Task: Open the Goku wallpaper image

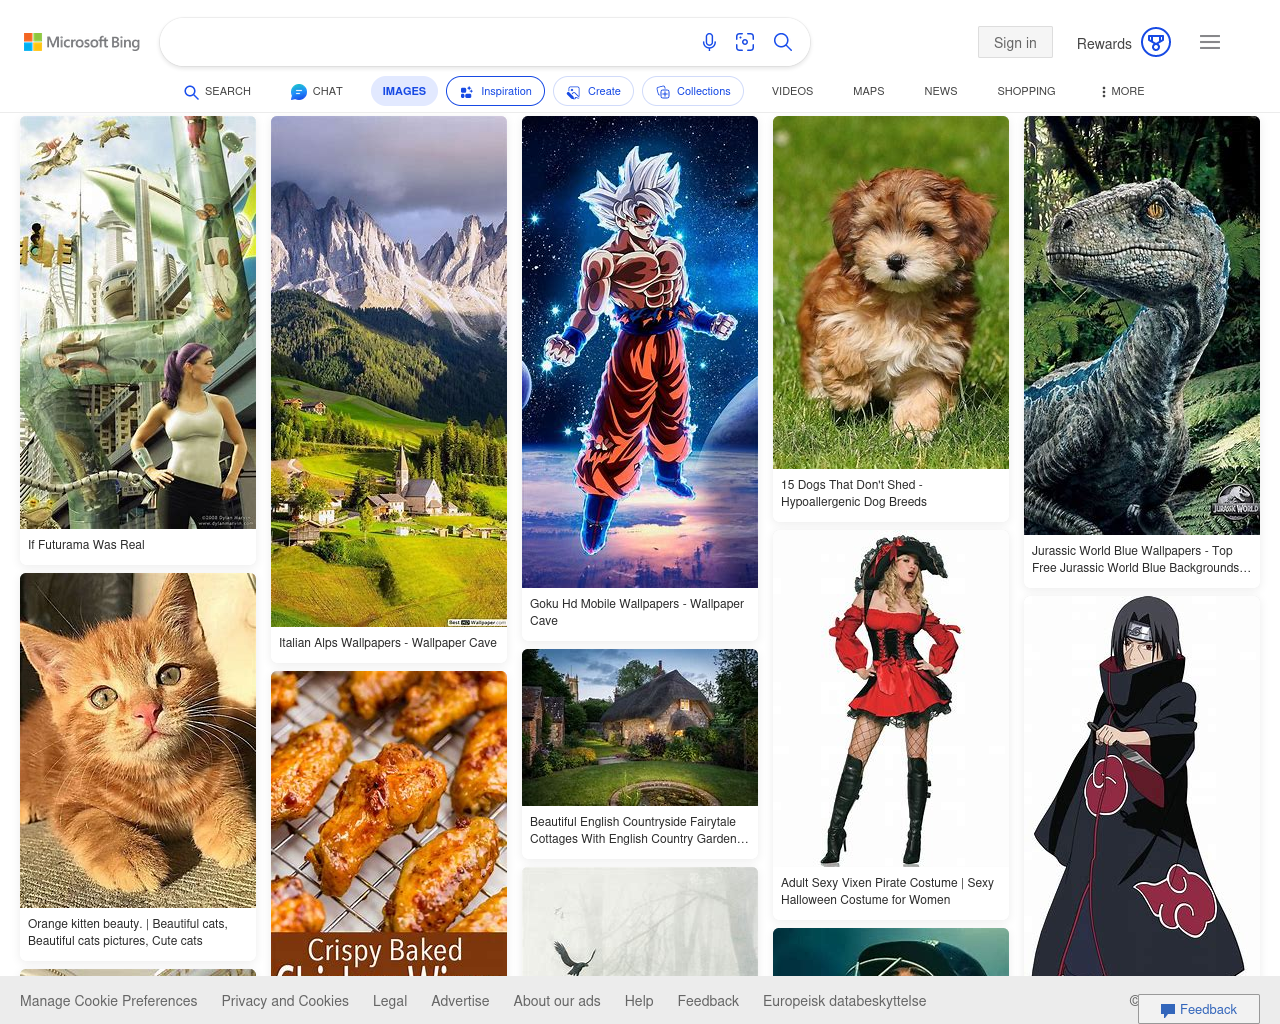Action: 640,352
